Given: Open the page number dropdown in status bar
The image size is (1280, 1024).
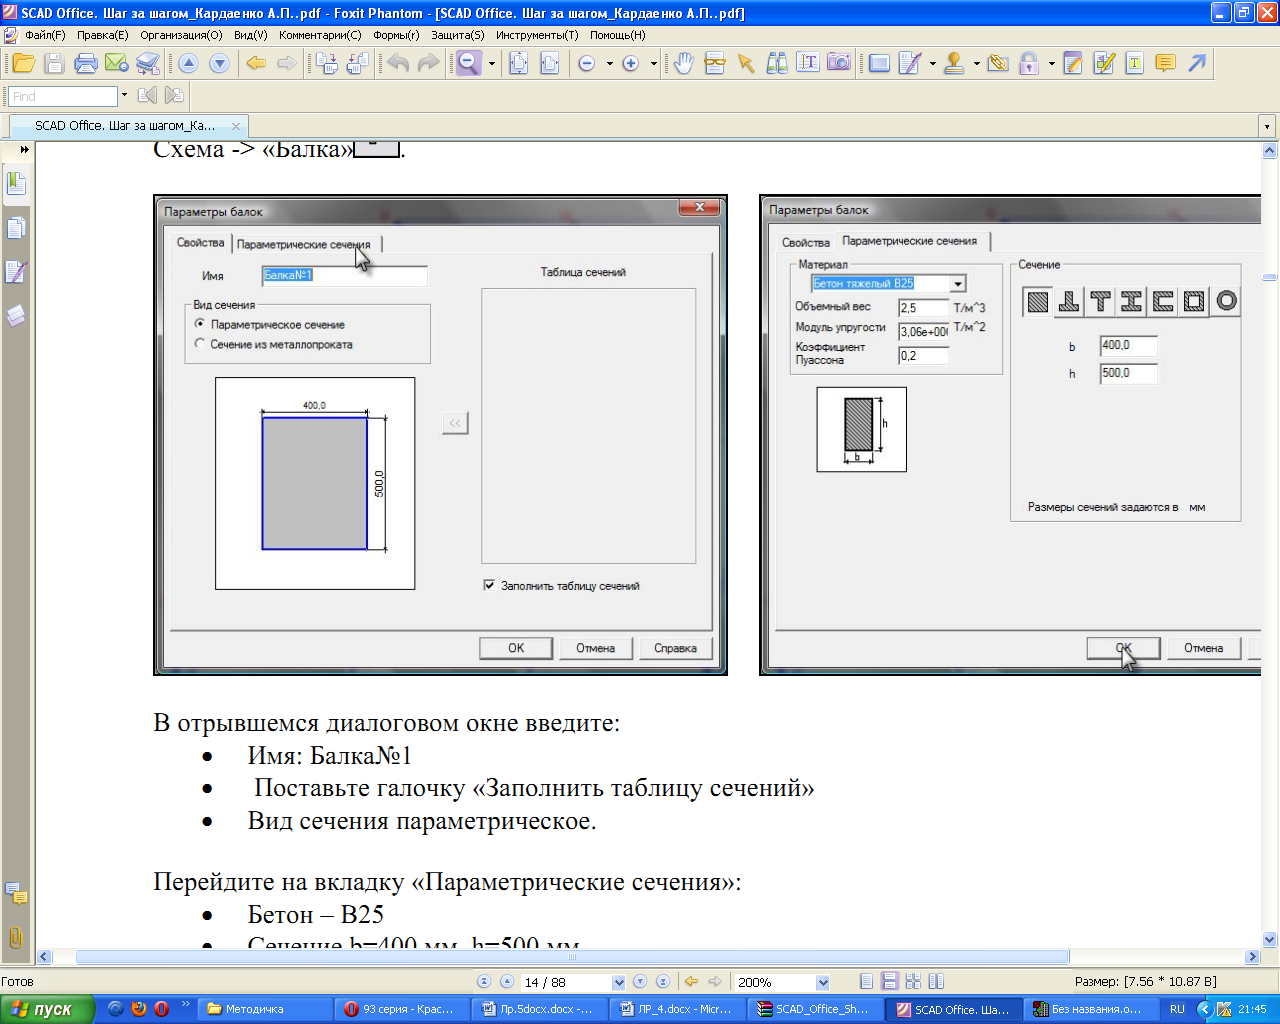Looking at the screenshot, I should coord(618,982).
